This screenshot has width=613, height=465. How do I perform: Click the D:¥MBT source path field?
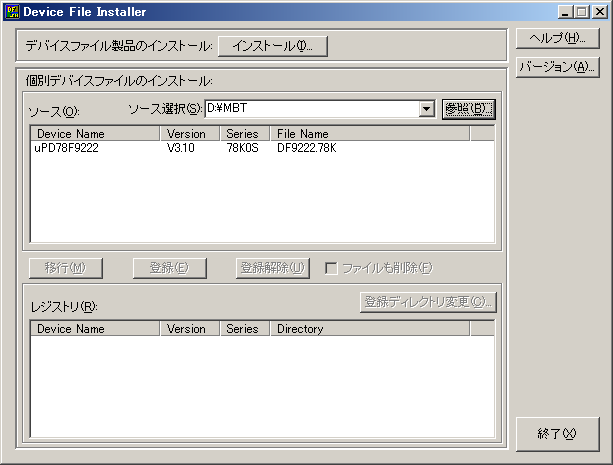click(x=312, y=109)
